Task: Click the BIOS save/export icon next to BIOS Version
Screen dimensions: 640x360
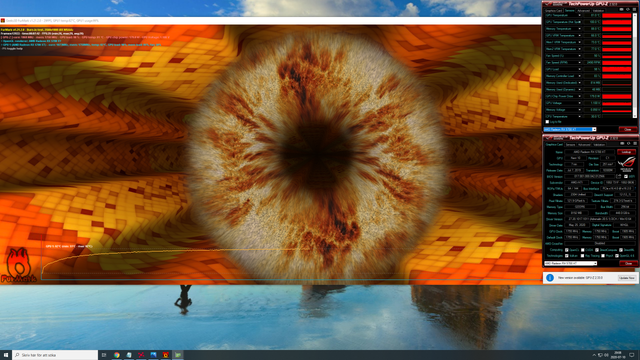Action: pos(619,176)
